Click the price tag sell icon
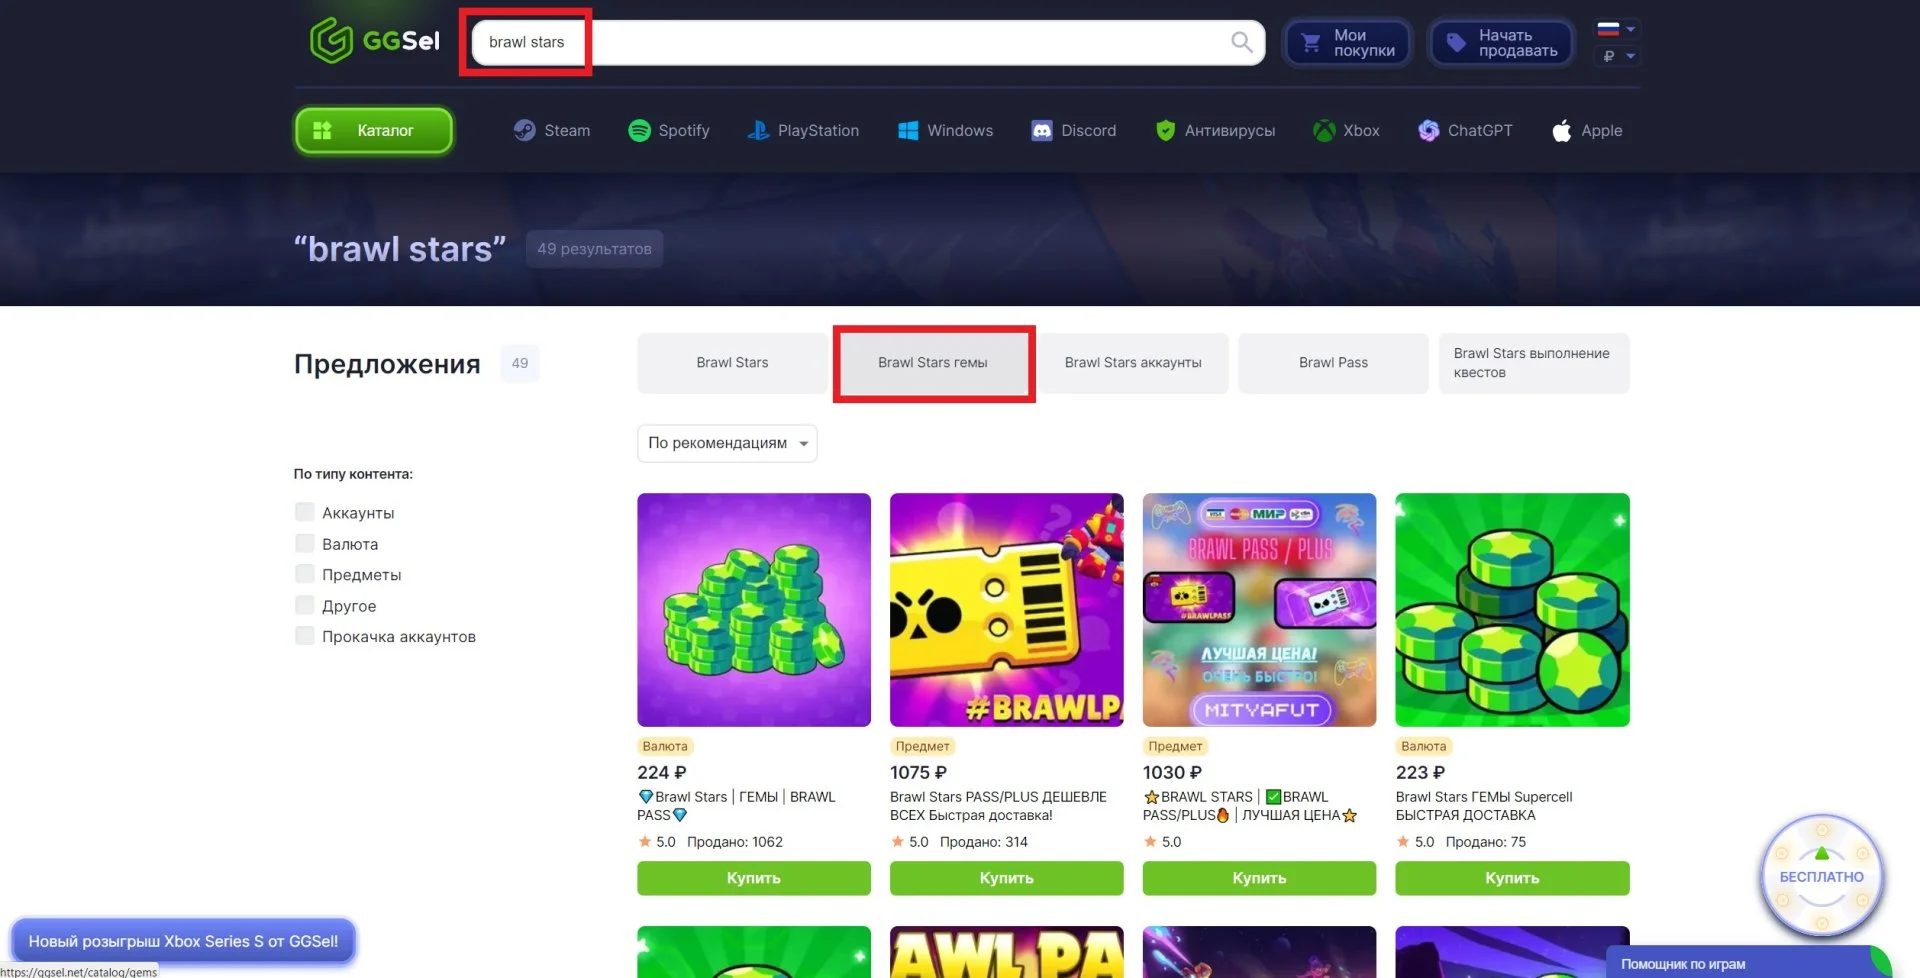Image resolution: width=1920 pixels, height=978 pixels. [x=1456, y=43]
